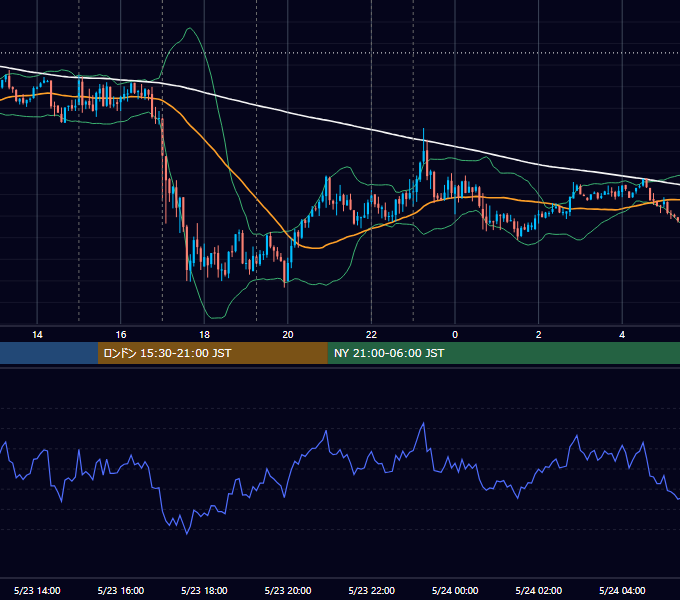
Task: Select the blue session bar before ロンドン
Action: [49, 353]
